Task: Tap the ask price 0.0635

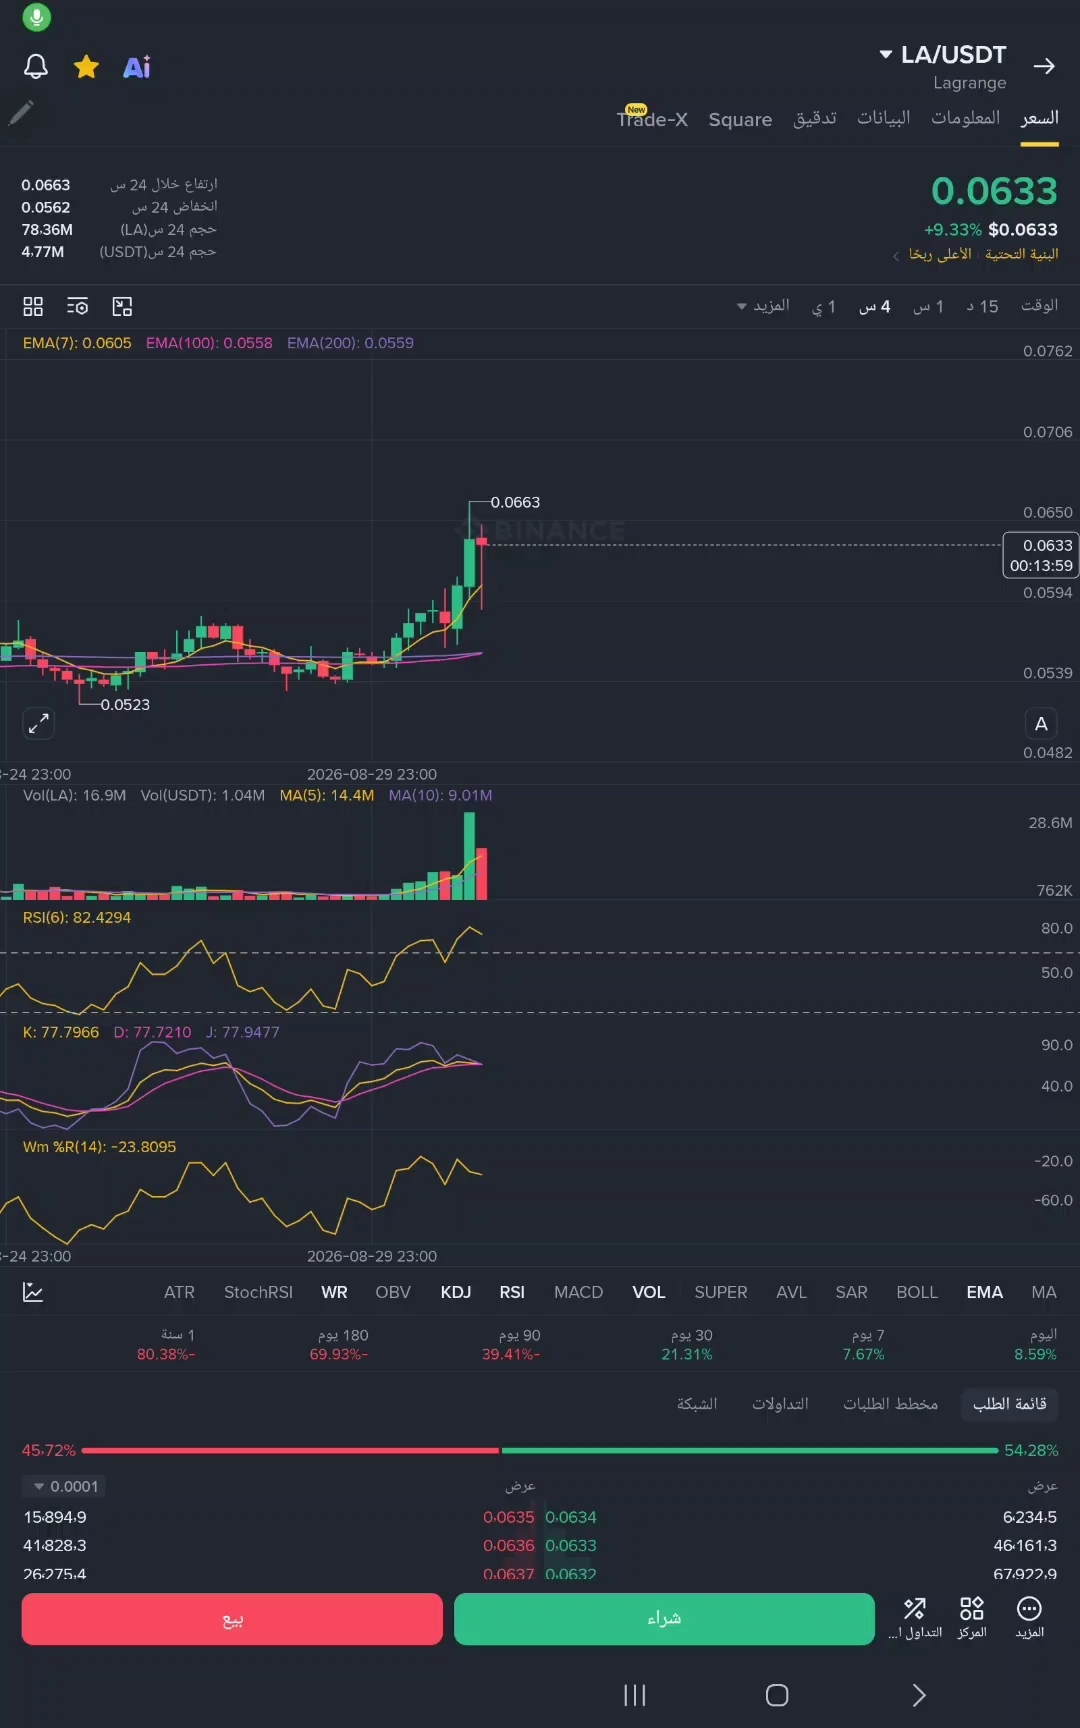Action: click(x=508, y=1517)
